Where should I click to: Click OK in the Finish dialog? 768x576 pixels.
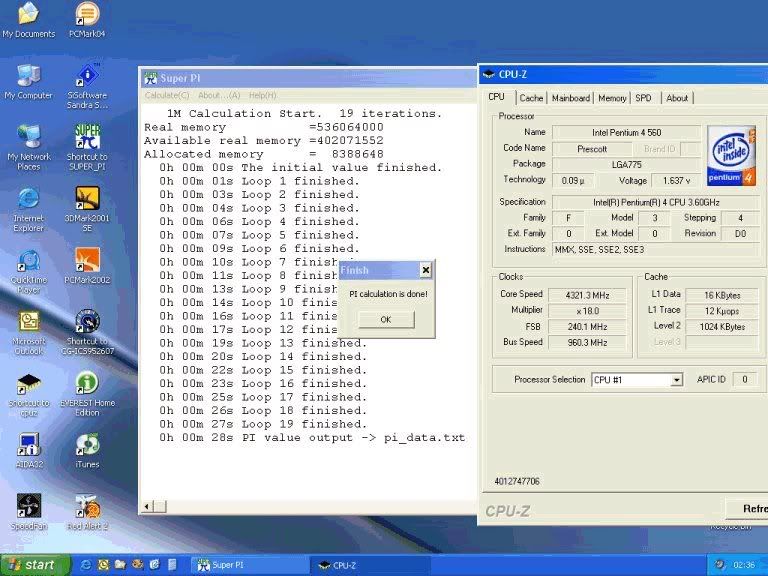tap(386, 319)
